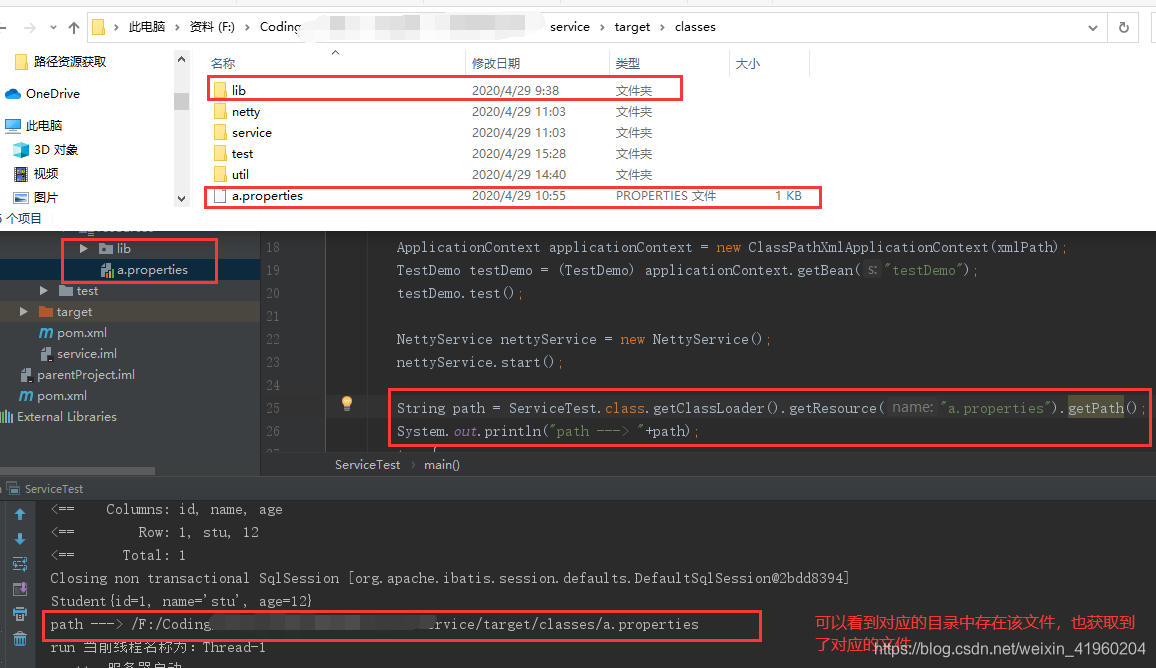Sort files by 类型 column header
The image size is (1156, 668).
(x=627, y=64)
